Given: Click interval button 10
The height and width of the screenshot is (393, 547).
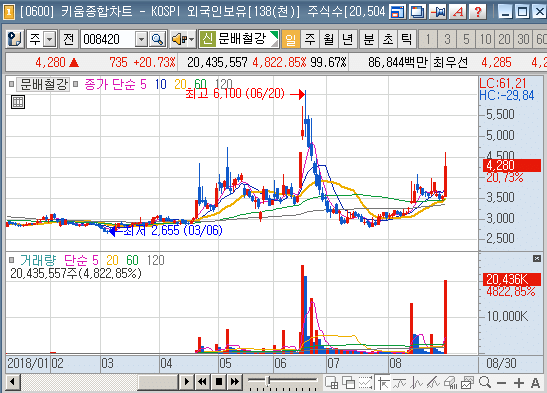Looking at the screenshot, I should pyautogui.click(x=485, y=39).
